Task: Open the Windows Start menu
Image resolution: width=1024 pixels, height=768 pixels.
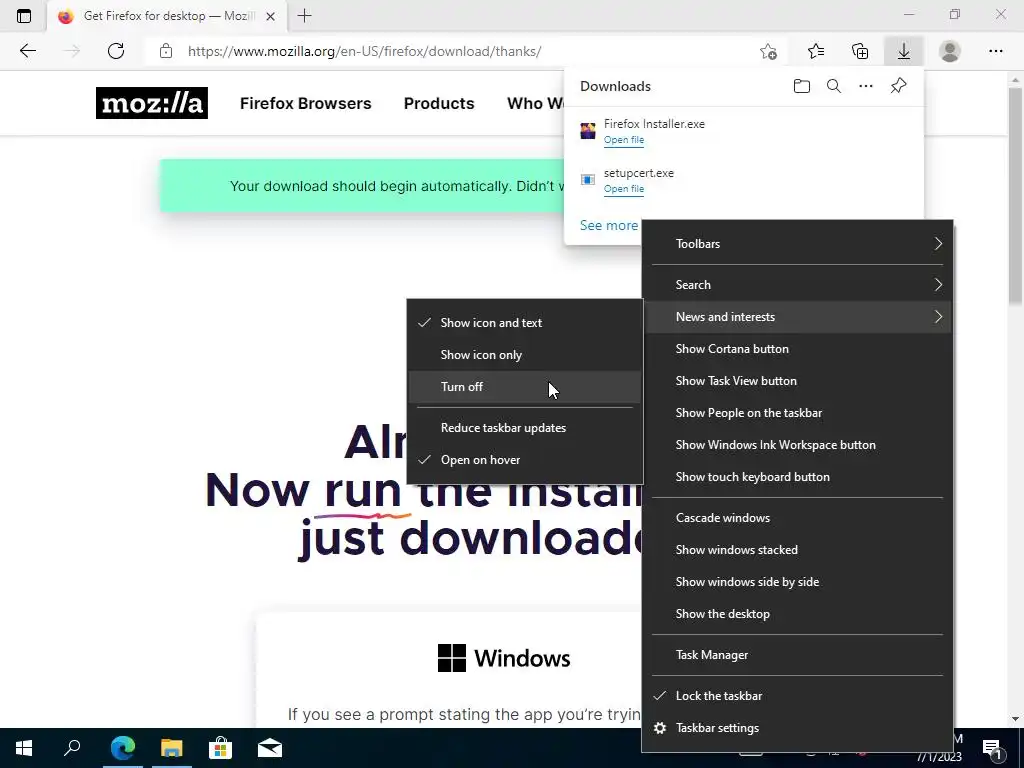Action: click(24, 748)
